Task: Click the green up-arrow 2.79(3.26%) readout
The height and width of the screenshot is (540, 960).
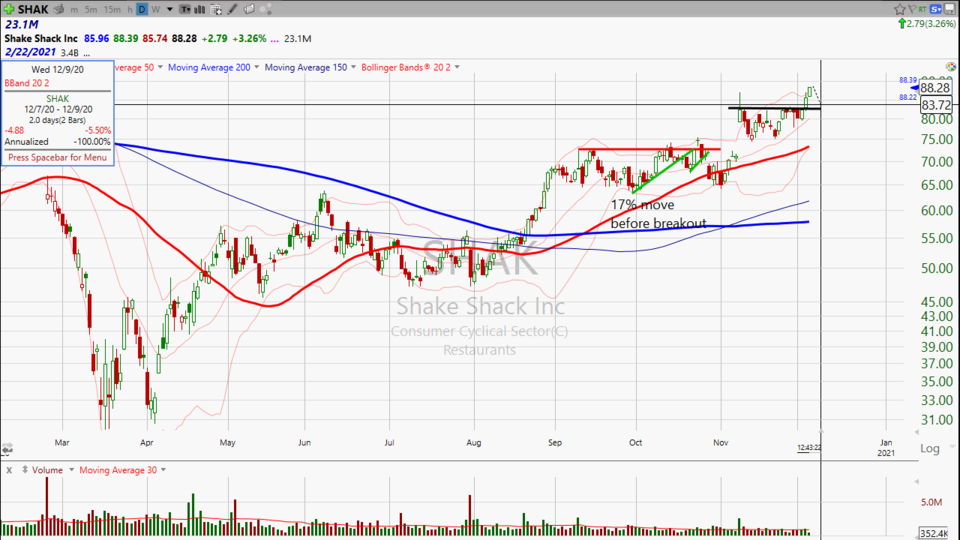Action: [x=926, y=24]
